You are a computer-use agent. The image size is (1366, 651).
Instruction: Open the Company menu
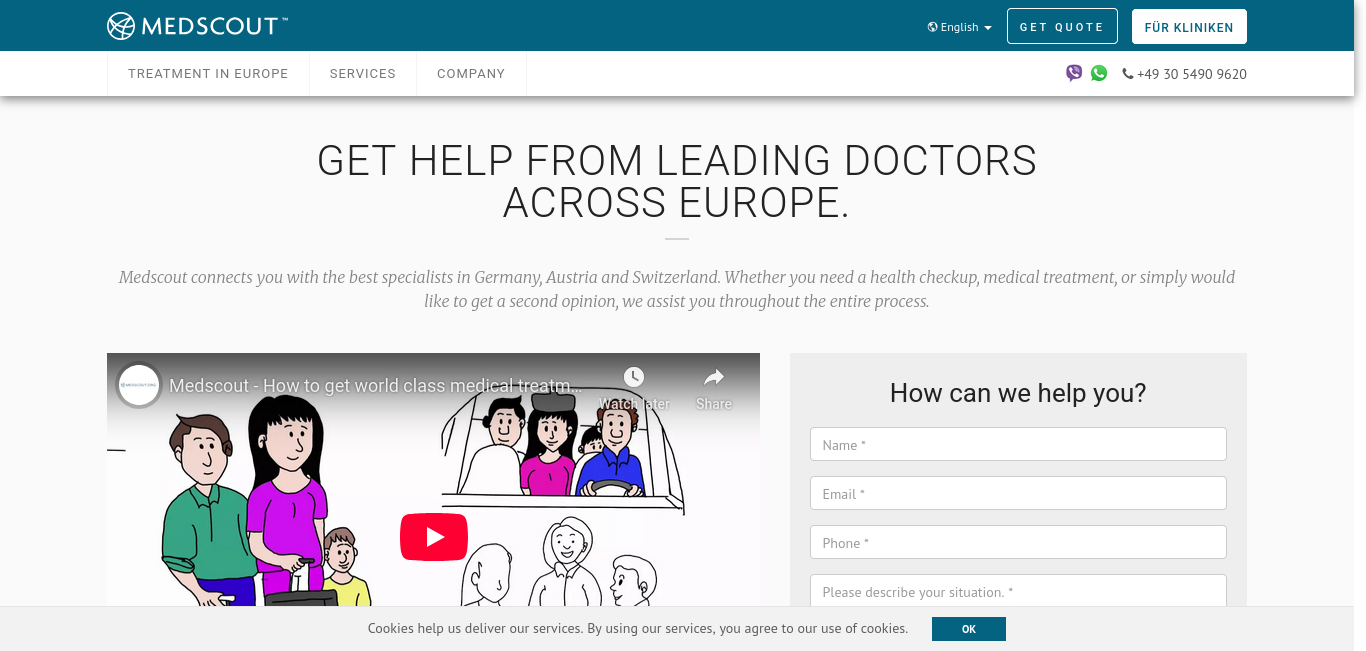[471, 74]
